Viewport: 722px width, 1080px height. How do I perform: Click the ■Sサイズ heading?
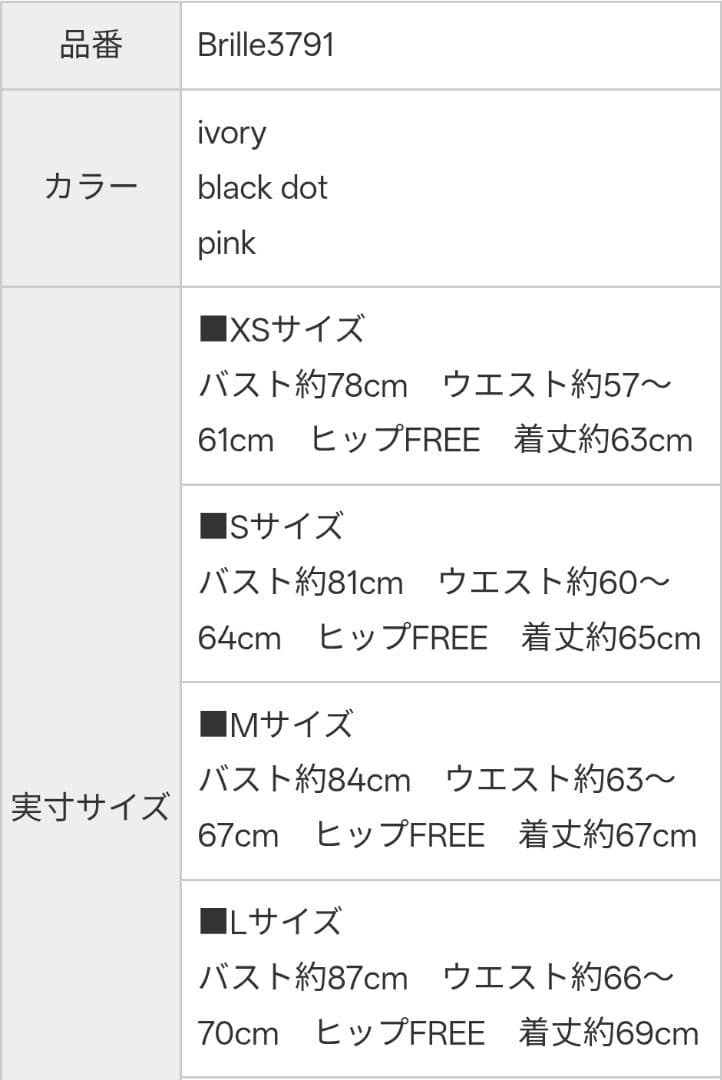272,526
